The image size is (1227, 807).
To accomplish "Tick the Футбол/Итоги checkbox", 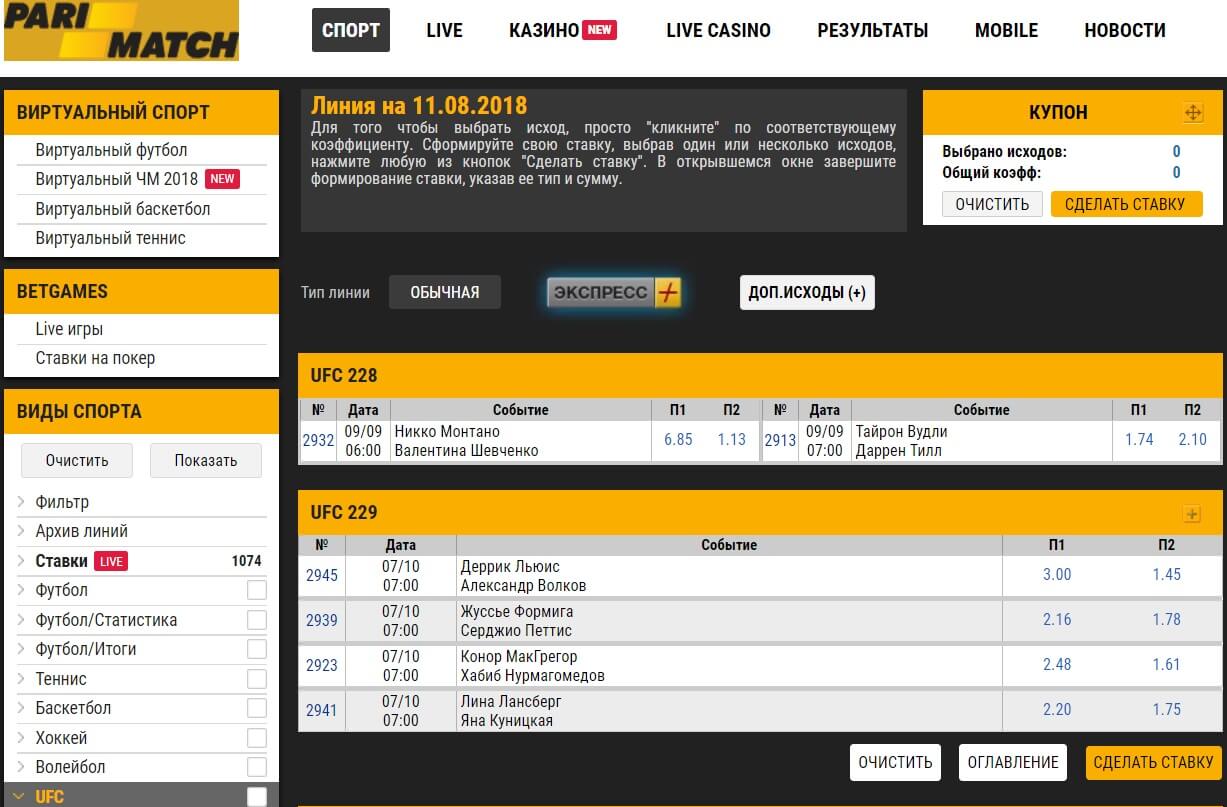I will pyautogui.click(x=257, y=650).
